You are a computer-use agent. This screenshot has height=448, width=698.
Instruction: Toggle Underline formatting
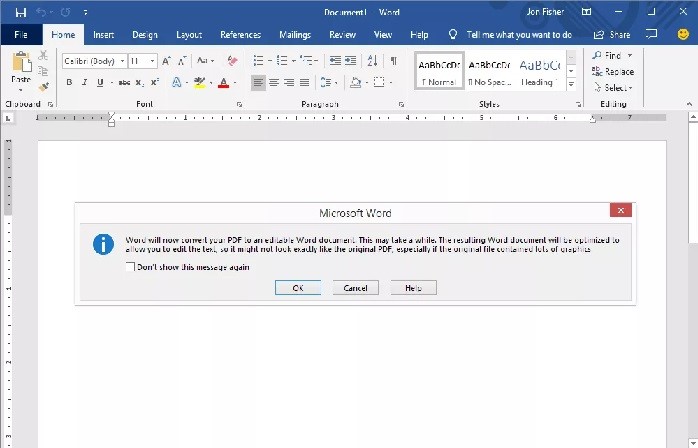point(100,82)
